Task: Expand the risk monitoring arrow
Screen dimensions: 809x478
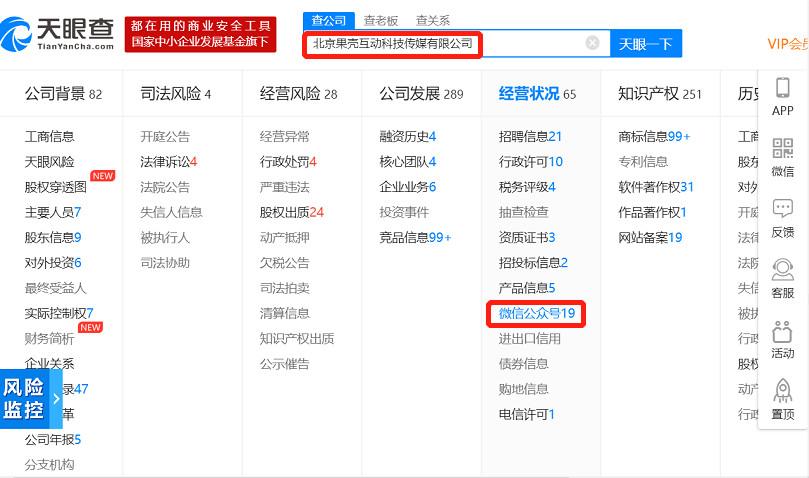Action: point(56,399)
